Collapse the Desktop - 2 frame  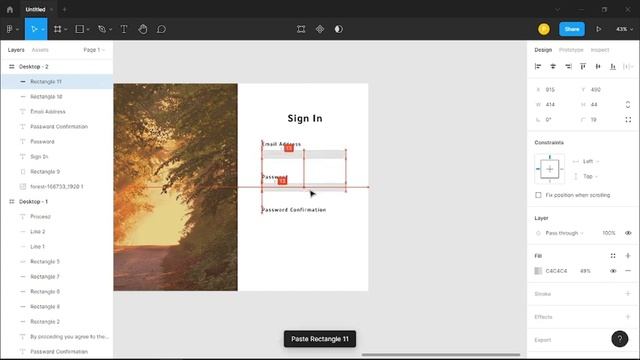[12, 67]
